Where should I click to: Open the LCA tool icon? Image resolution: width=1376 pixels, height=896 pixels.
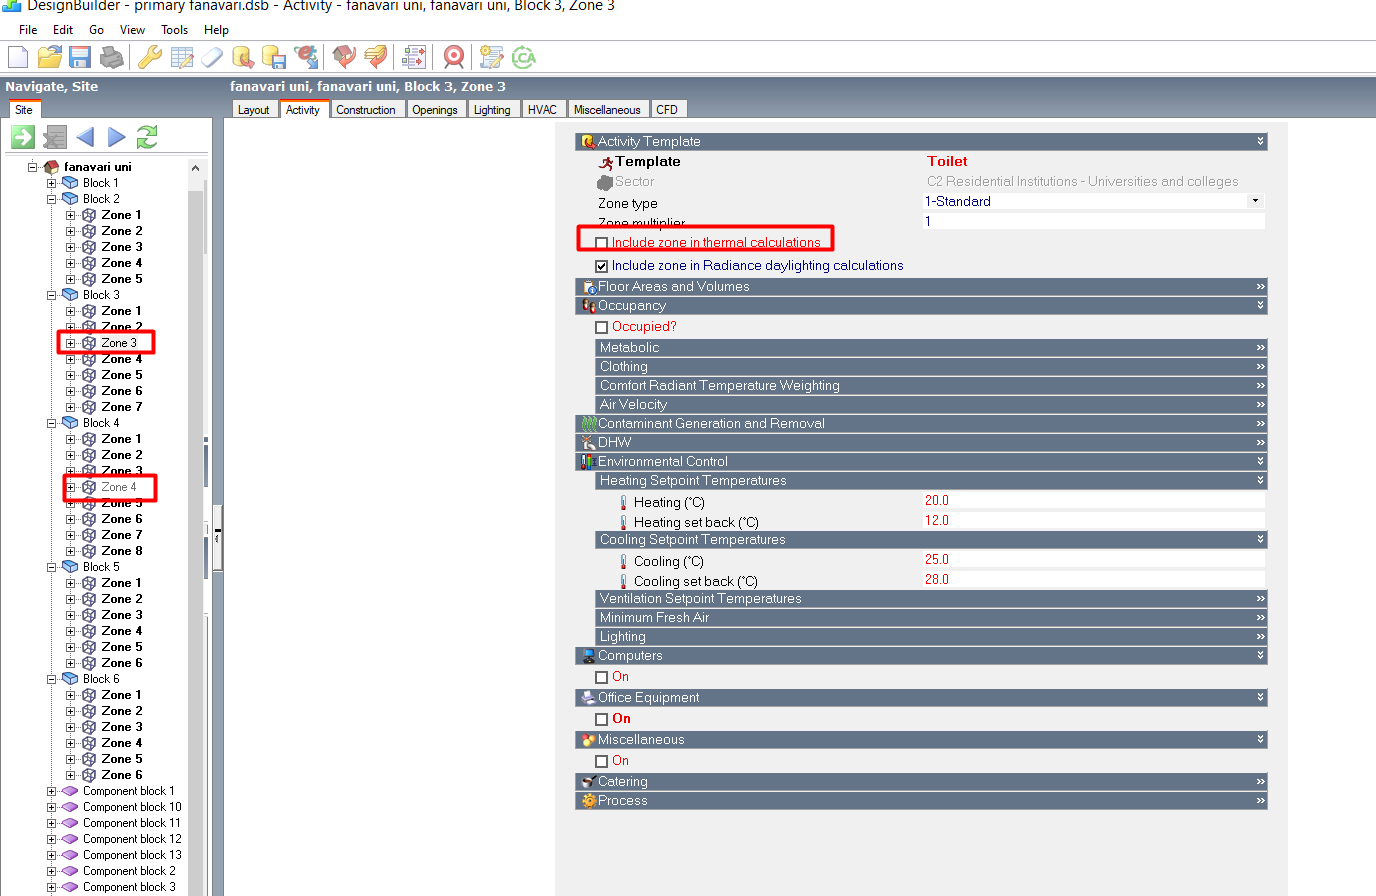[x=523, y=57]
